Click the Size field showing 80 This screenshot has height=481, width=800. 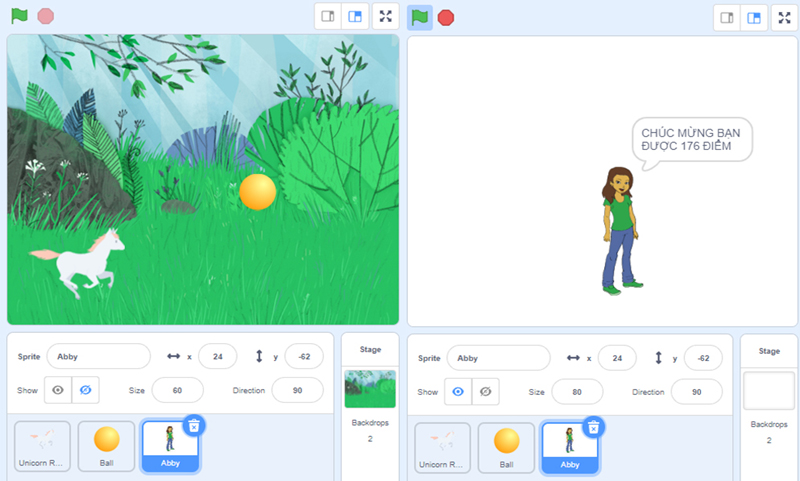577,392
